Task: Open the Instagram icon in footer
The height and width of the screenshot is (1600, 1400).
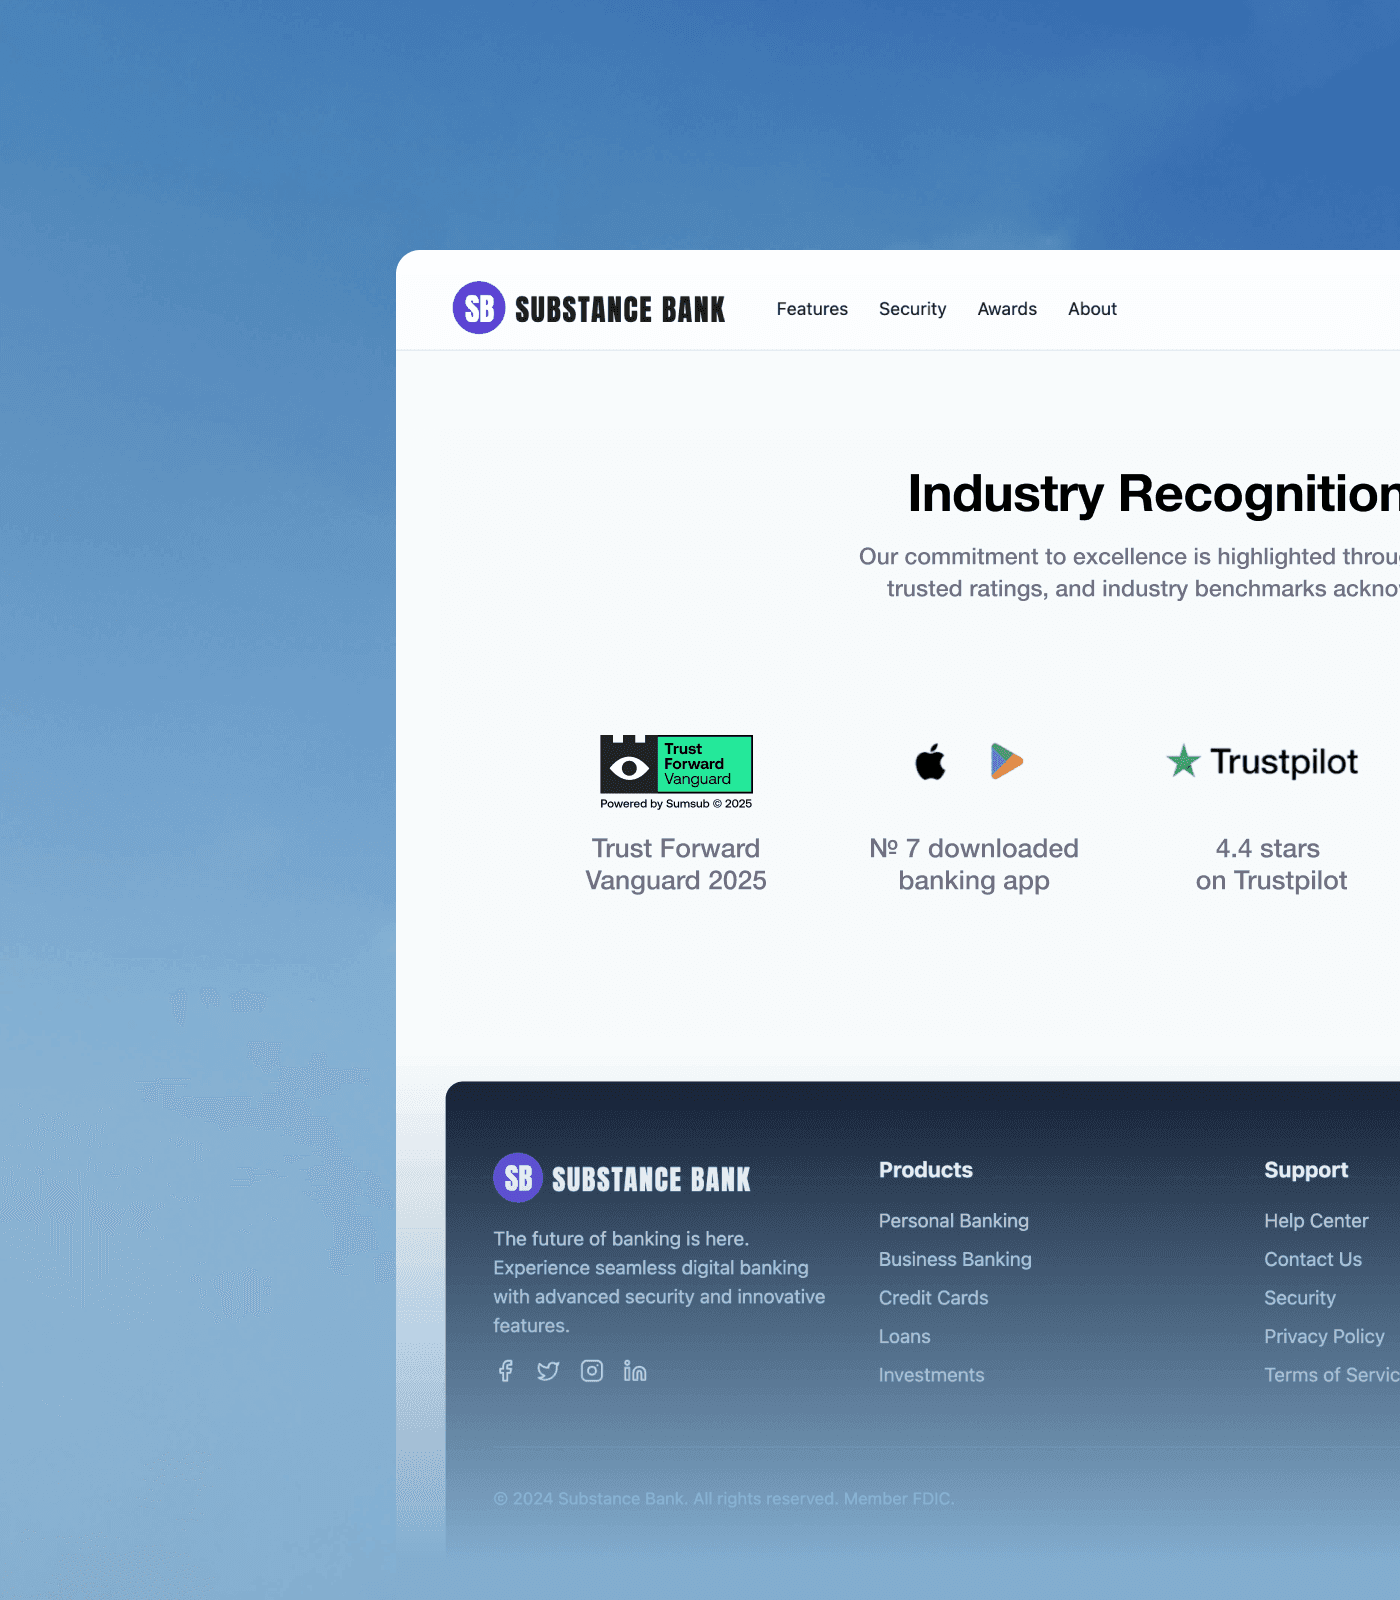Action: coord(592,1371)
